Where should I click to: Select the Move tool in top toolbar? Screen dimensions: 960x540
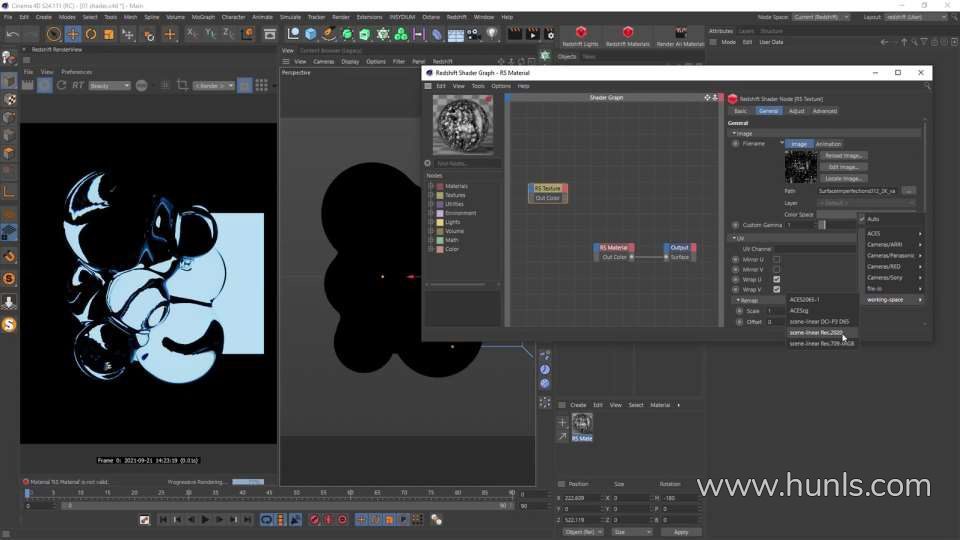[72, 34]
